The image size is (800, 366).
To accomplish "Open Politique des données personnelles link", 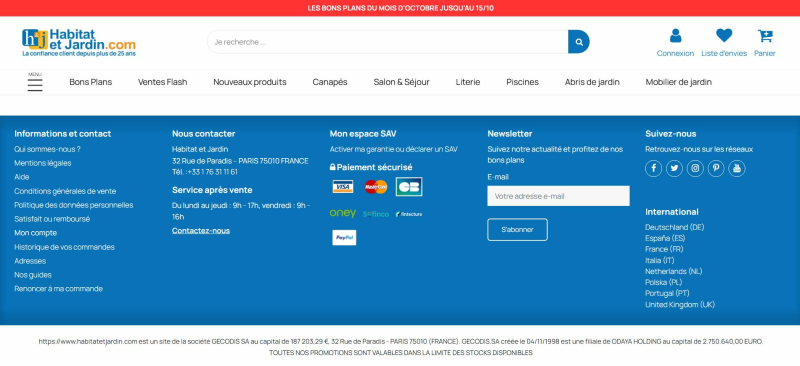I will tap(74, 205).
